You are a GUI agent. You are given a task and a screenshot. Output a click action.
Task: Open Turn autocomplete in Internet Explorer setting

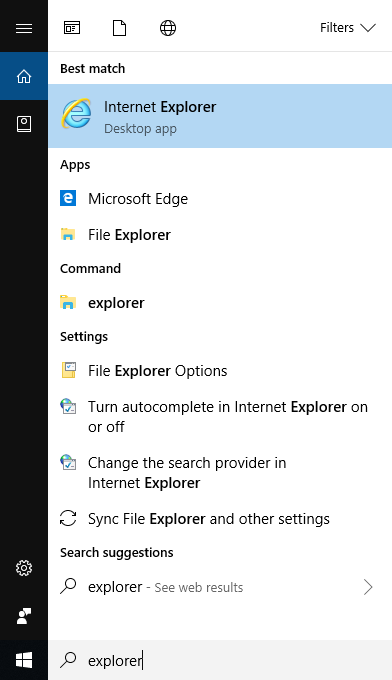point(220,417)
